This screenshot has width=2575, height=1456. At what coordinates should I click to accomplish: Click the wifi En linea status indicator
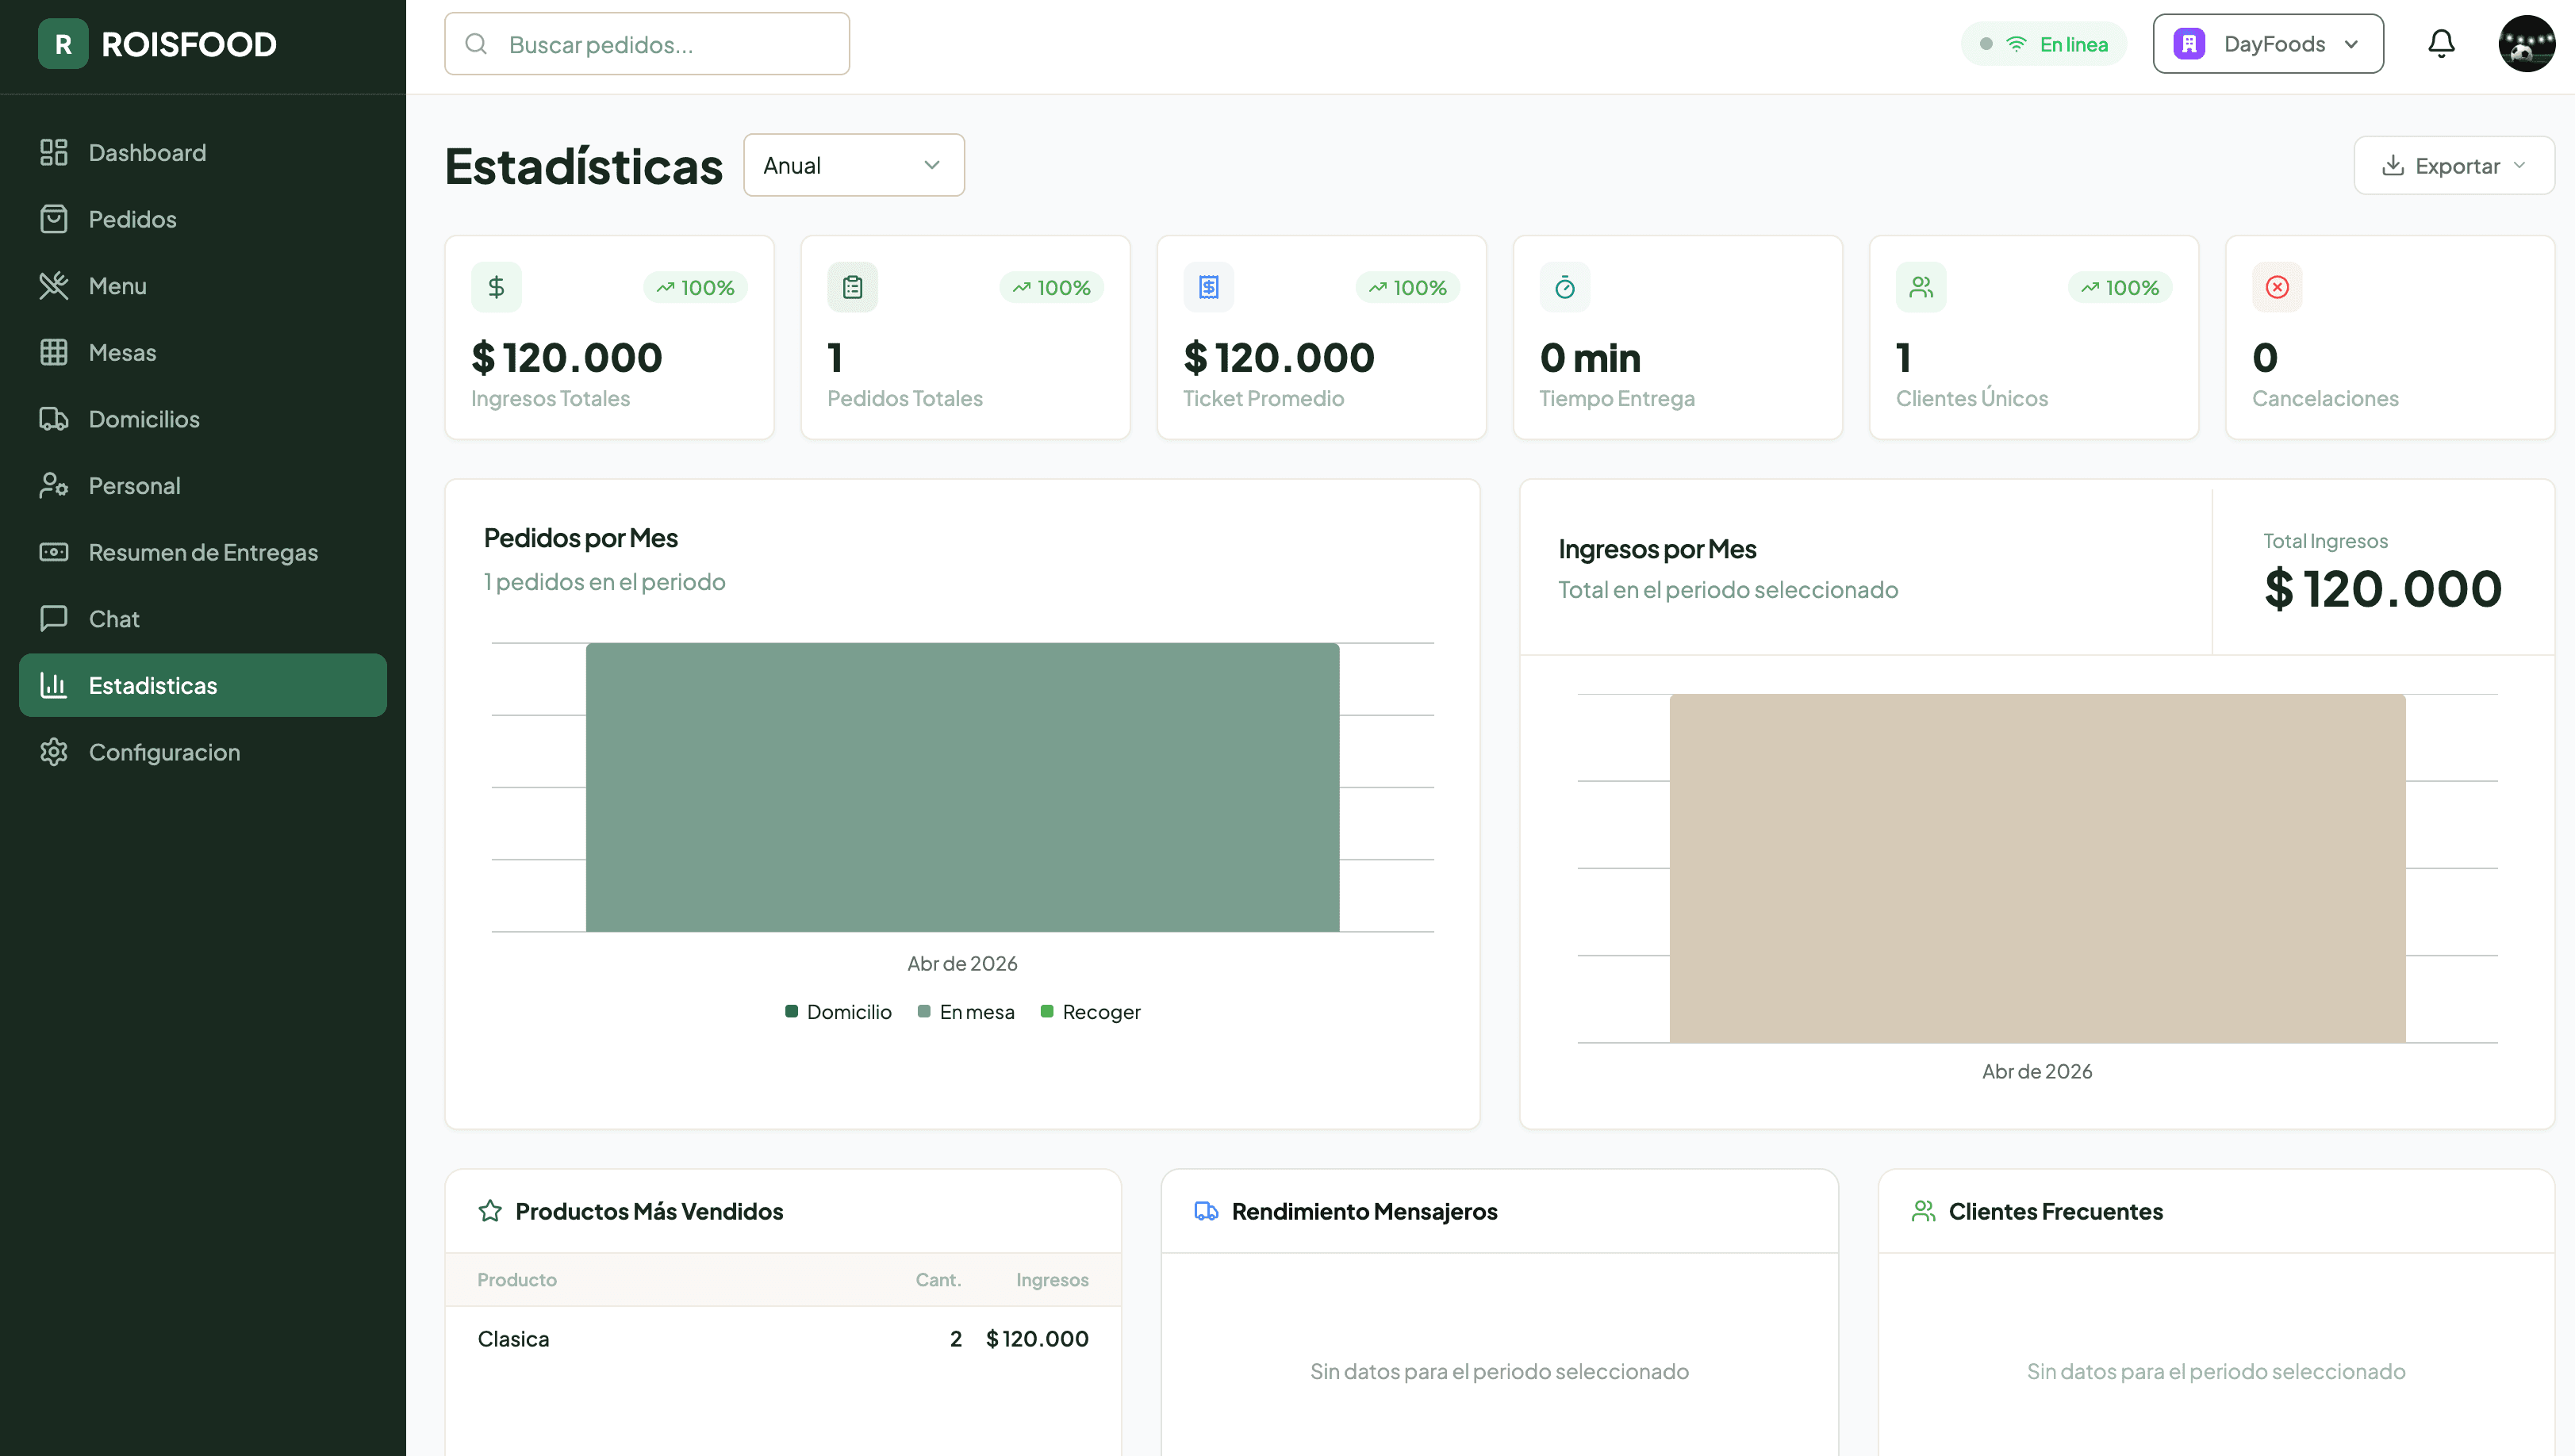click(x=2043, y=44)
